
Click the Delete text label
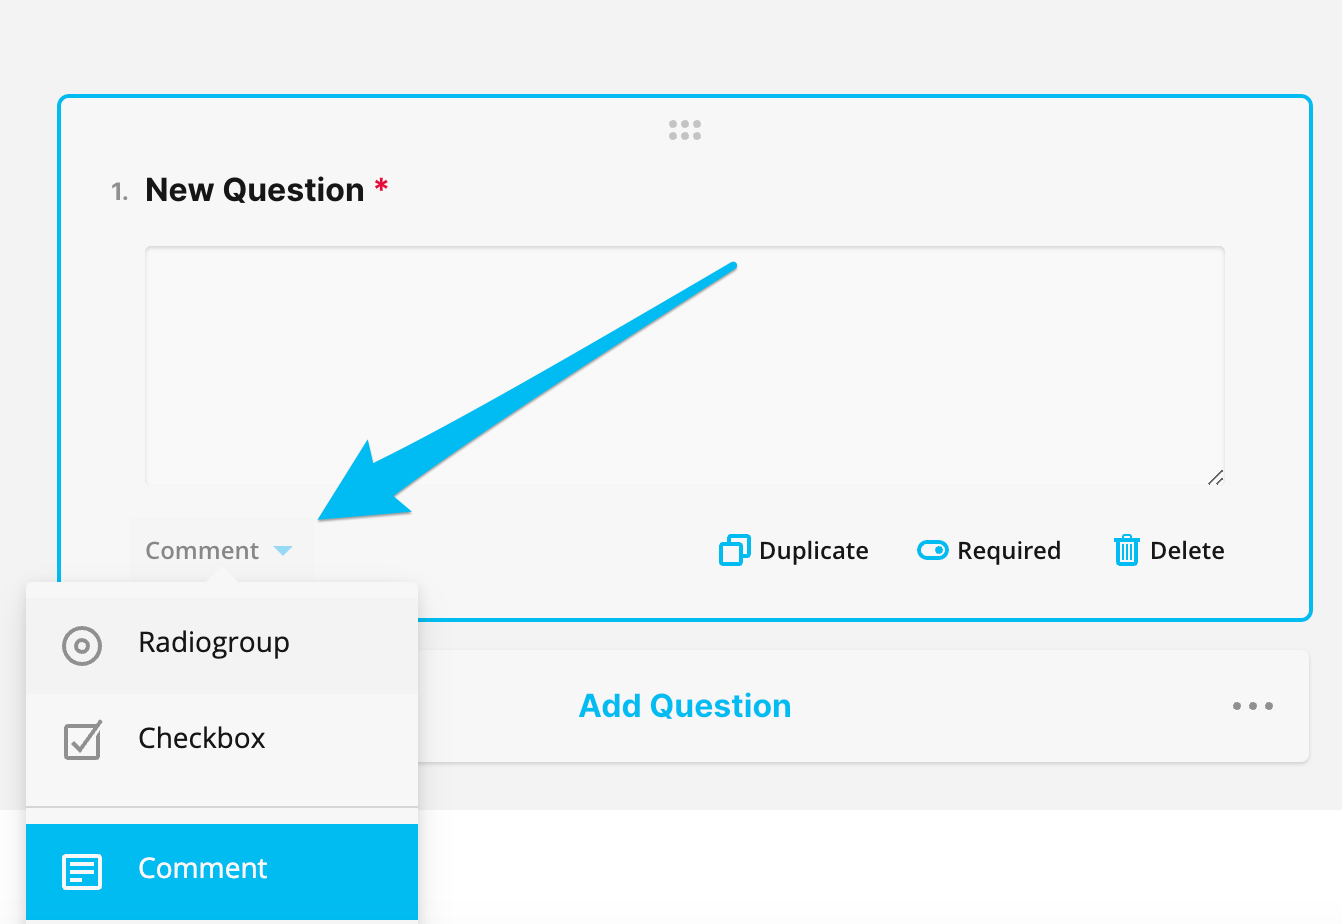[1187, 551]
